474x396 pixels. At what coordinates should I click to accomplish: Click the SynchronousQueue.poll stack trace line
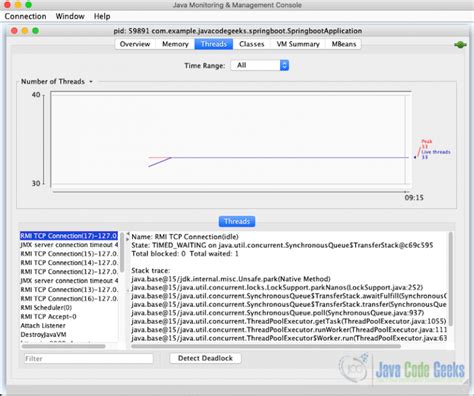pyautogui.click(x=278, y=313)
